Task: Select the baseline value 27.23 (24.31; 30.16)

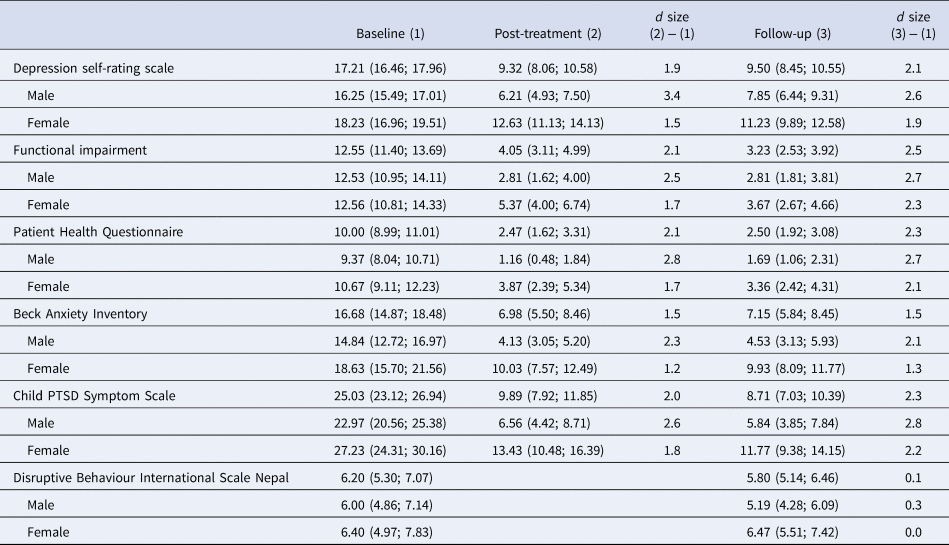Action: [x=390, y=451]
